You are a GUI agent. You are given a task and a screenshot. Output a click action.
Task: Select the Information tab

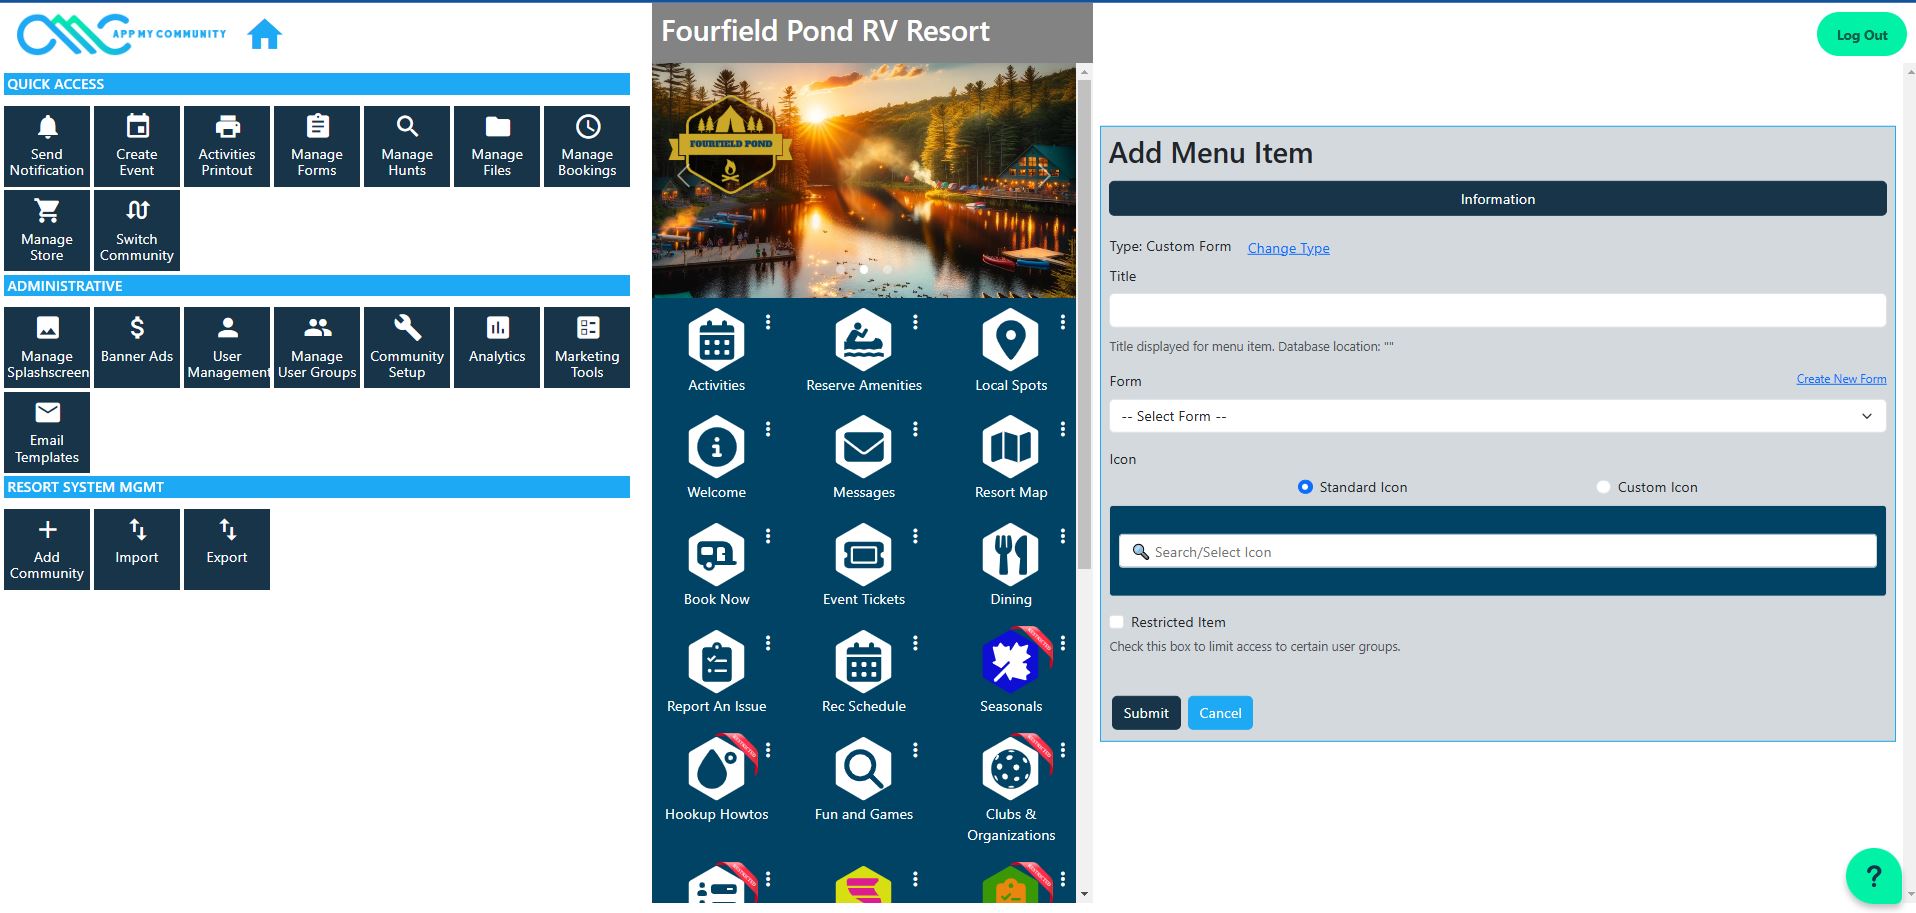[x=1497, y=199]
